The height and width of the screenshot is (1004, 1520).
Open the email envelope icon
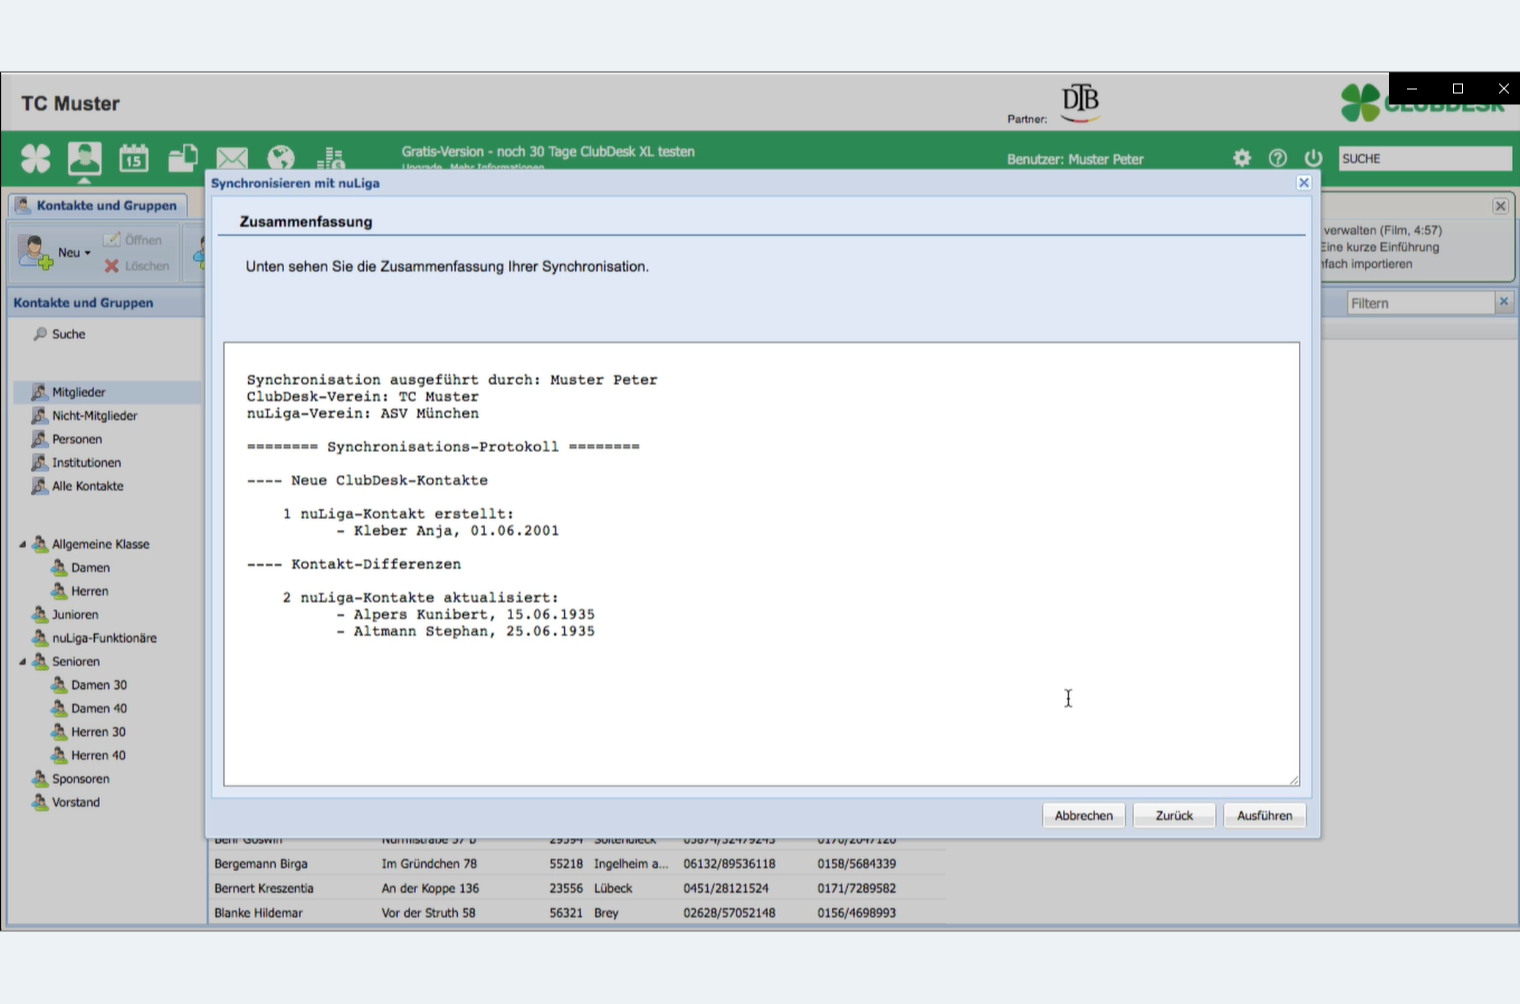click(x=232, y=158)
